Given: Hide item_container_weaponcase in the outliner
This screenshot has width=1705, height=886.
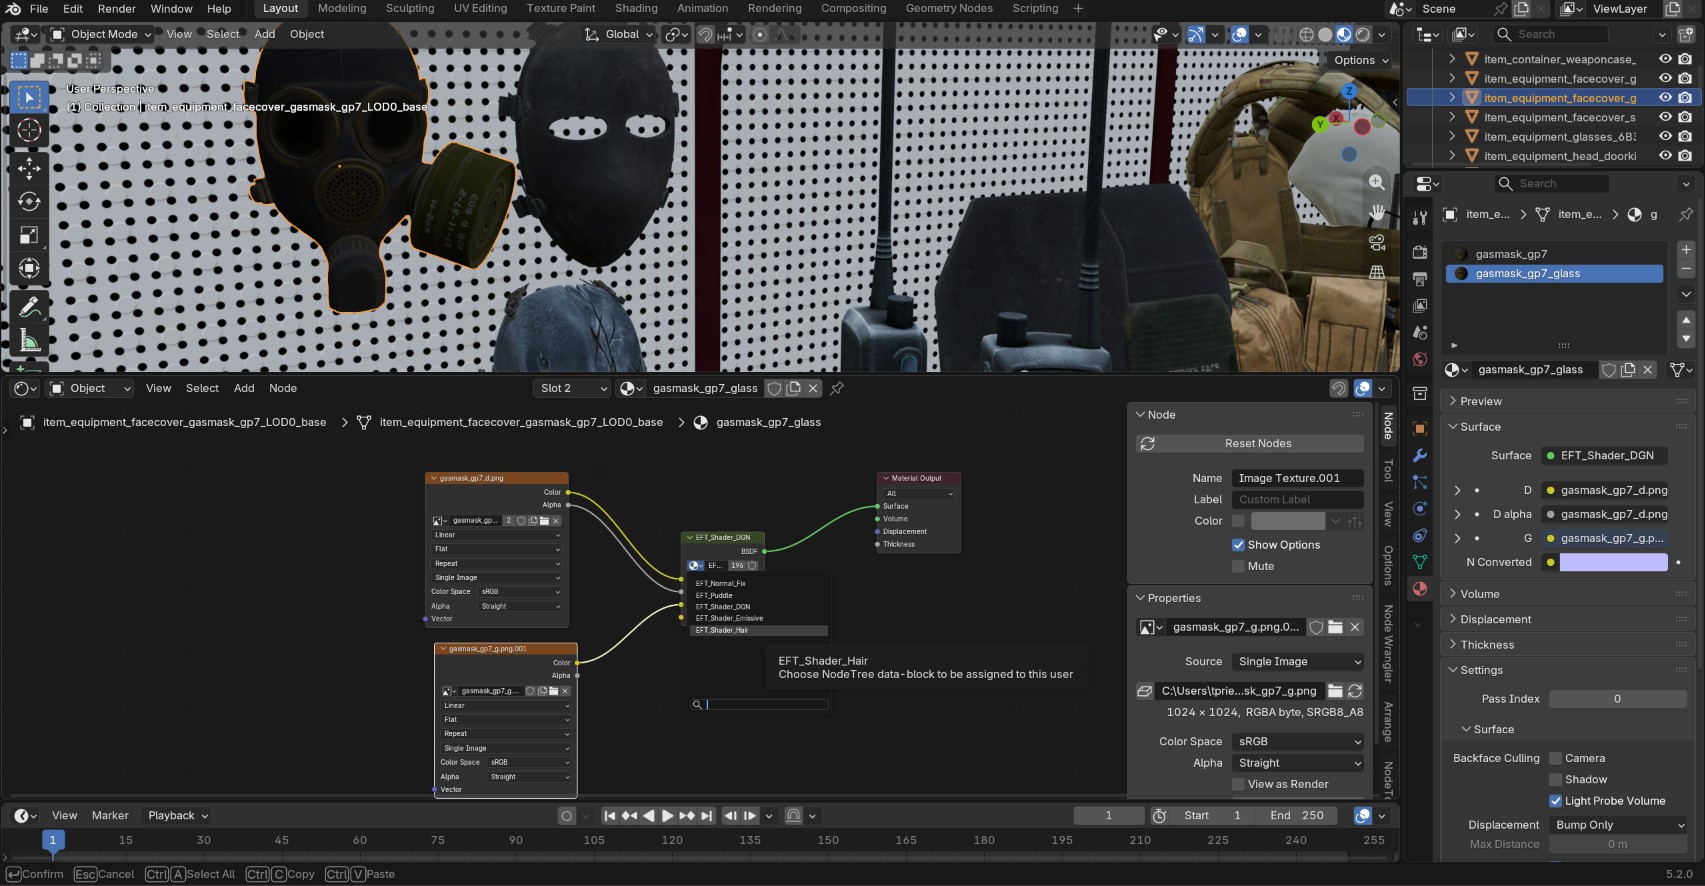Looking at the screenshot, I should click(1665, 59).
